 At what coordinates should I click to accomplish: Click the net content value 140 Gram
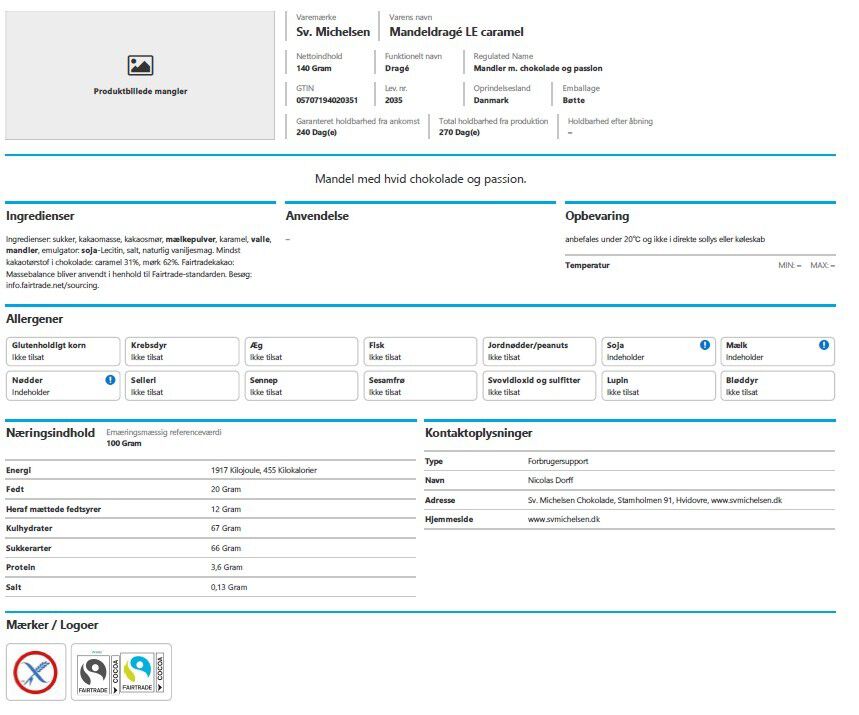[x=314, y=68]
